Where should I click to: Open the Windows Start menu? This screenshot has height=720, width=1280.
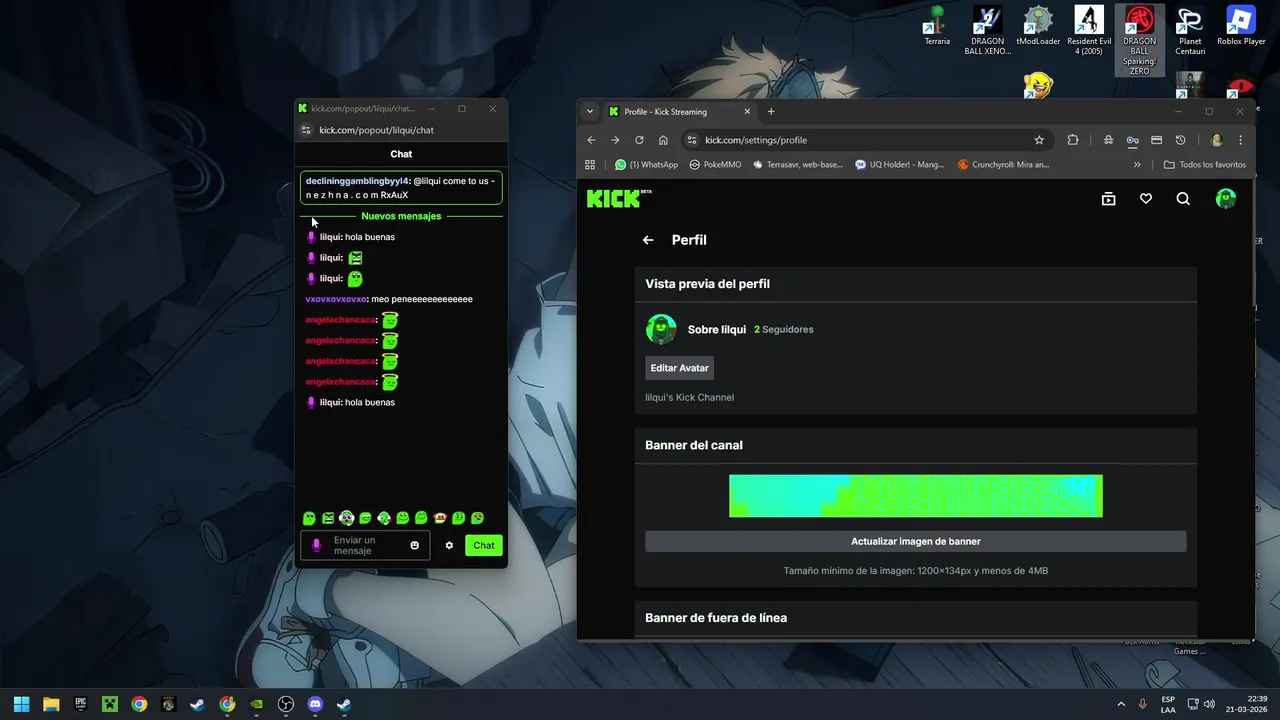click(x=21, y=704)
